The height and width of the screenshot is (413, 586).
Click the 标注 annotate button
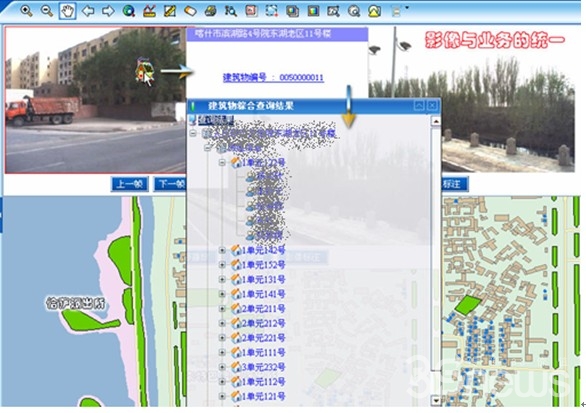tap(454, 184)
